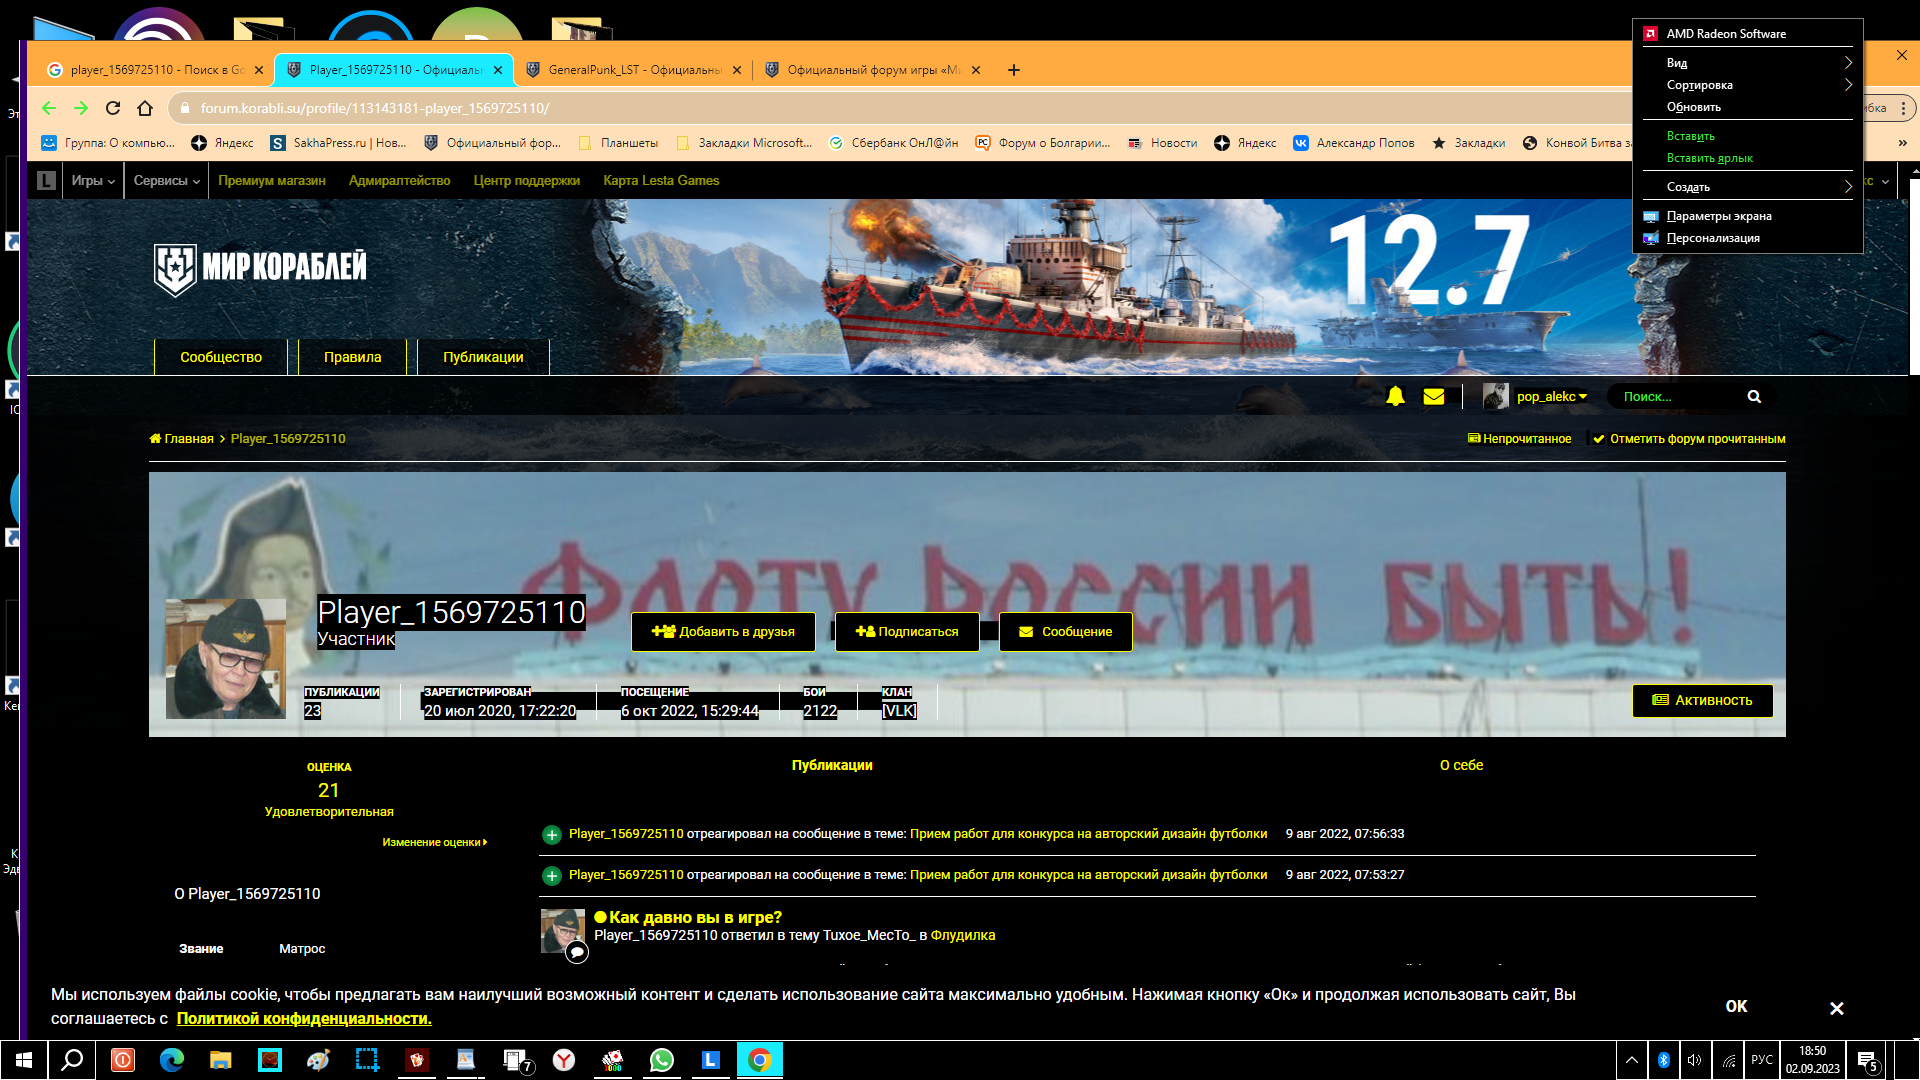Switch to GeneralPunk_LST browser tab
Image resolution: width=1920 pixels, height=1080 pixels.
click(x=633, y=70)
